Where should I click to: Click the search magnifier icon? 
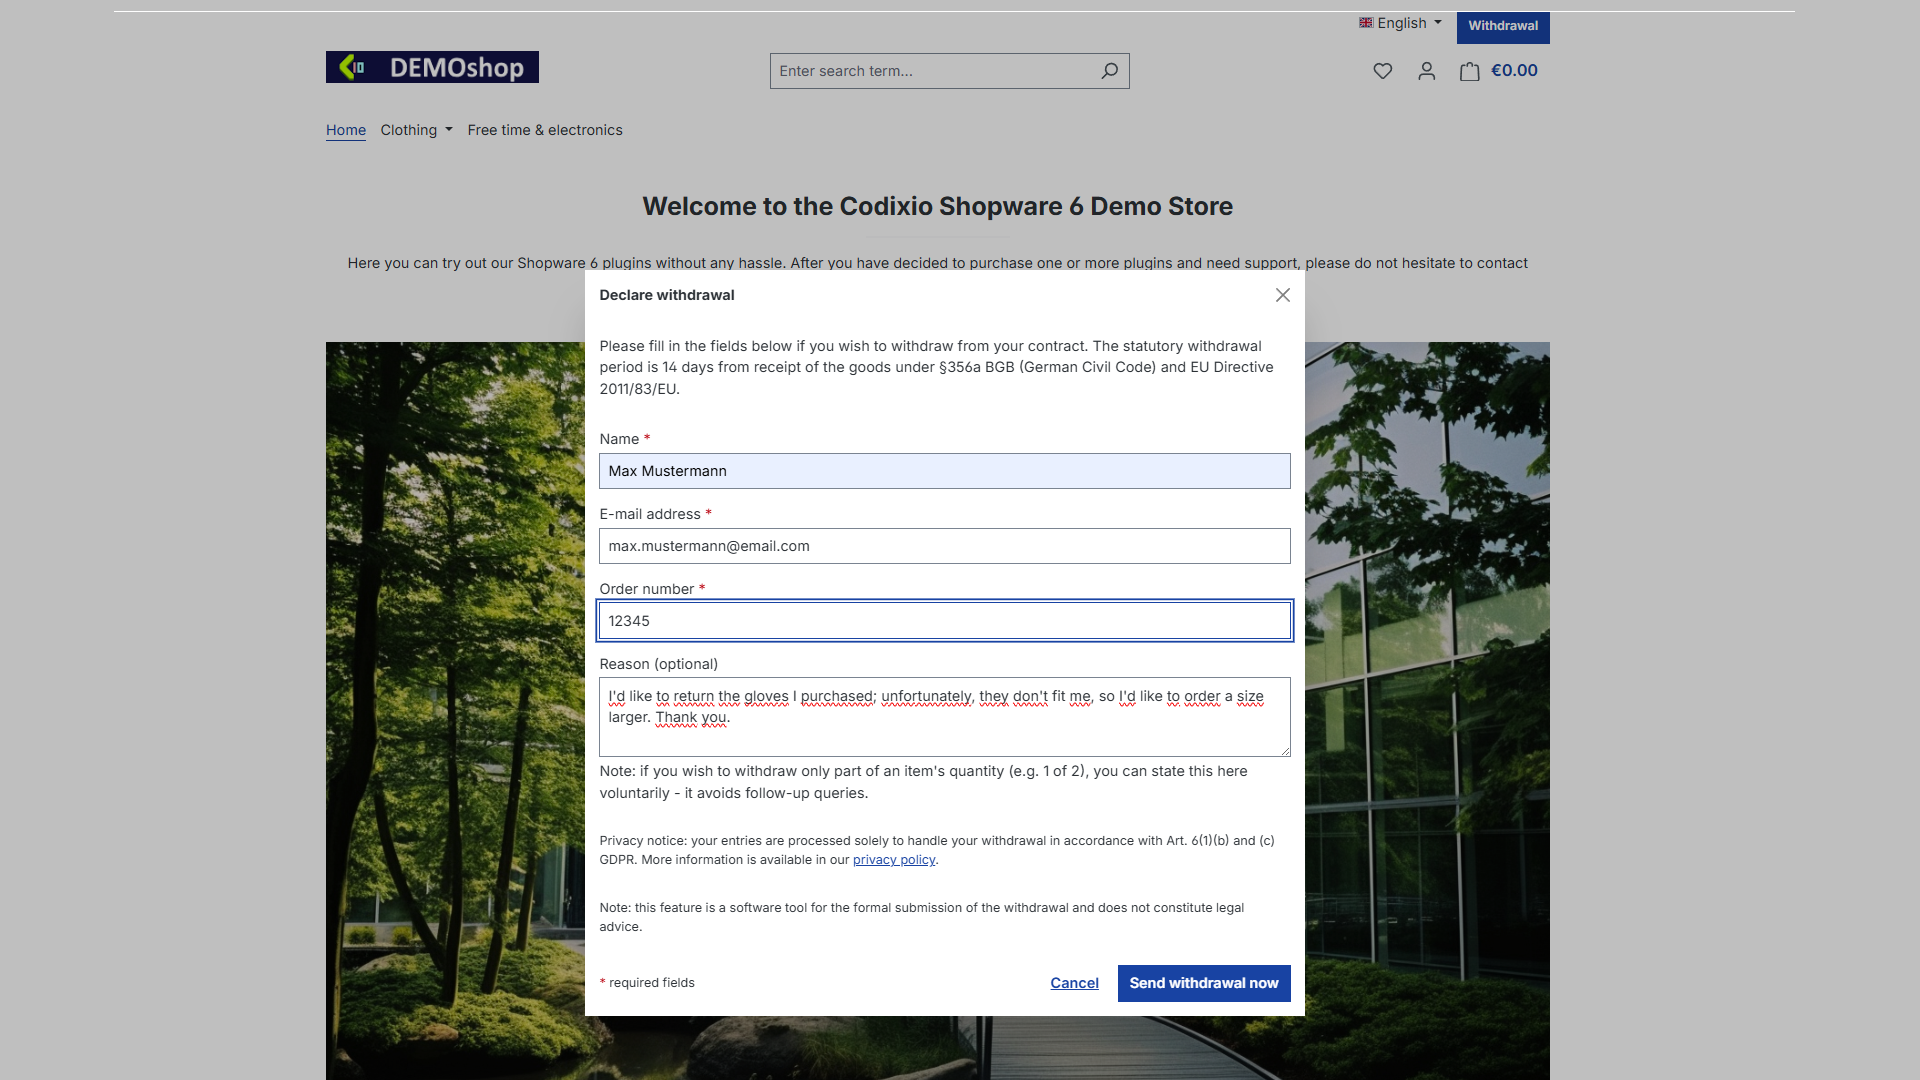(x=1109, y=71)
